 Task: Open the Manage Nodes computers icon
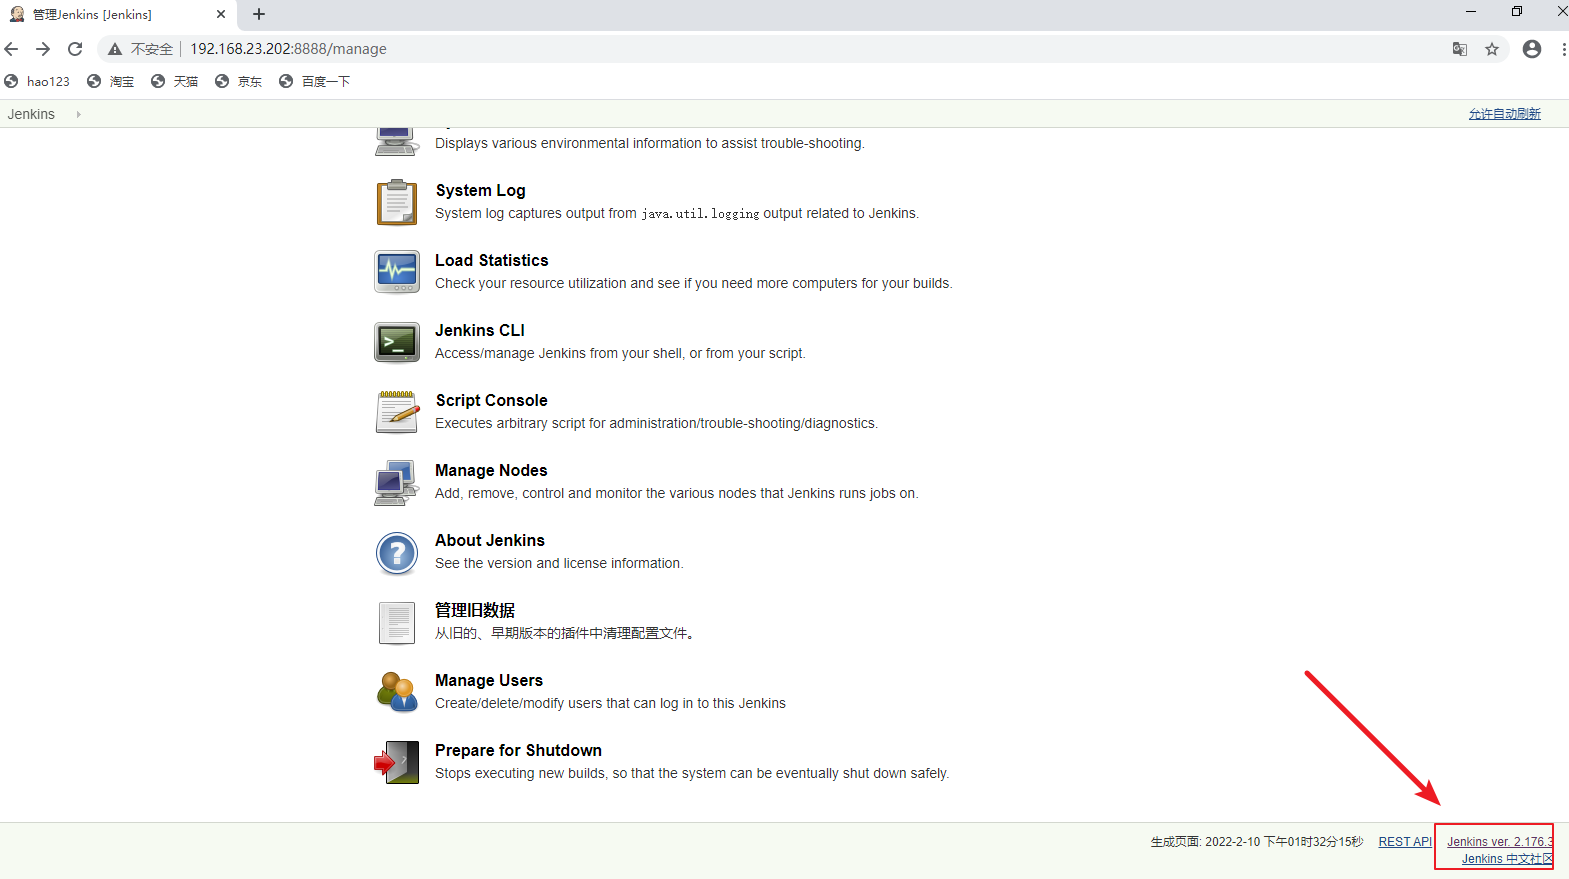pos(397,483)
